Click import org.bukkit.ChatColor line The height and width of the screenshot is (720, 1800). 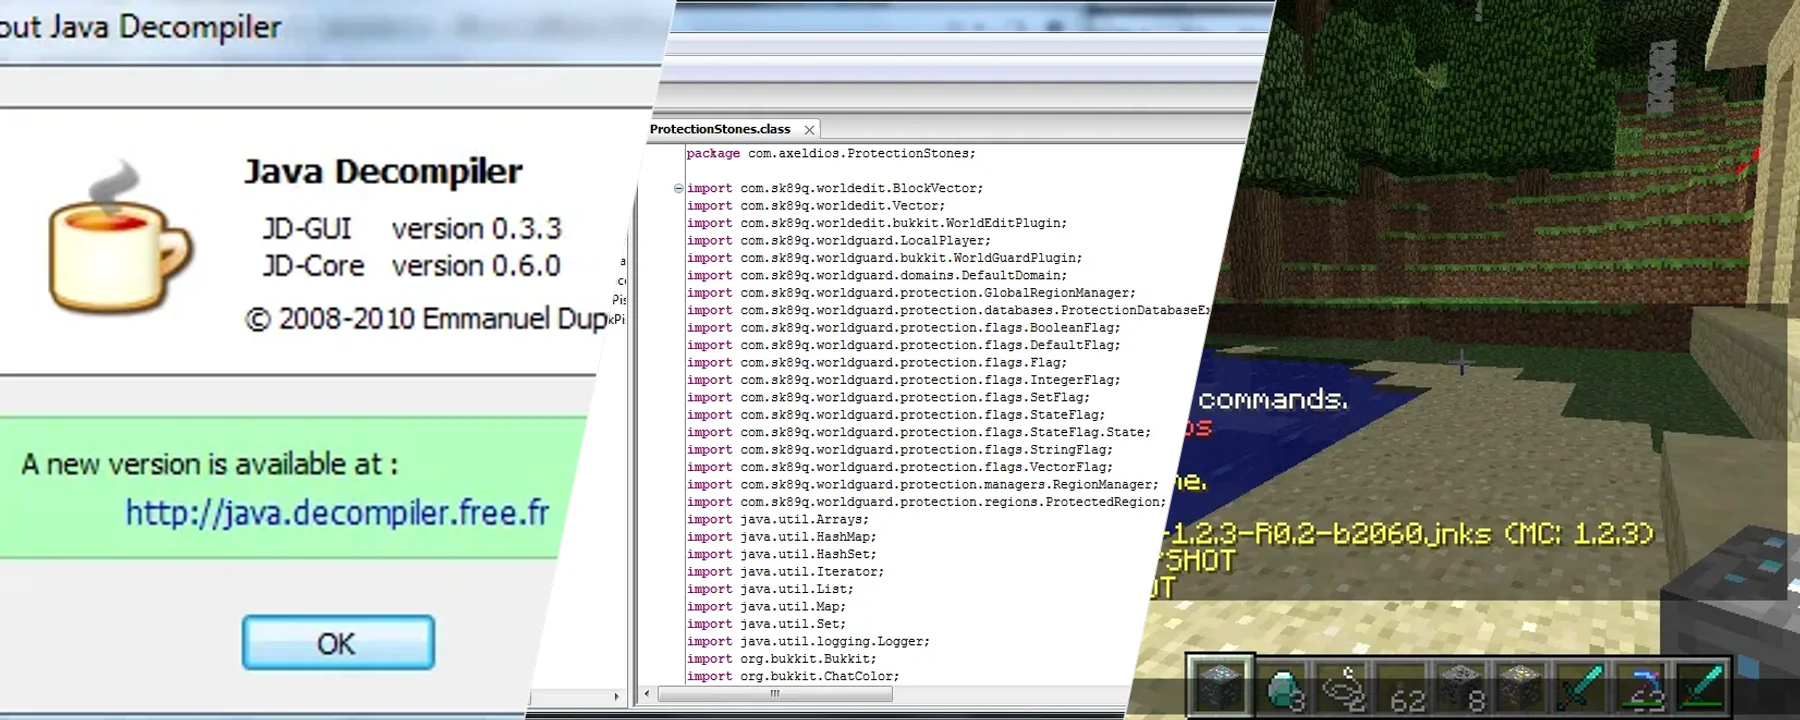(x=793, y=676)
